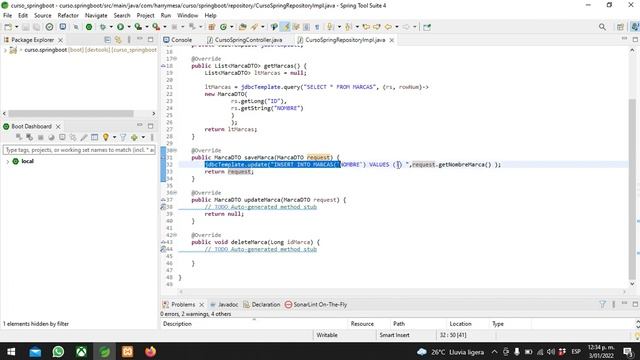Open External Tools dropdown arrow
This screenshot has height=360, width=640.
164,27
